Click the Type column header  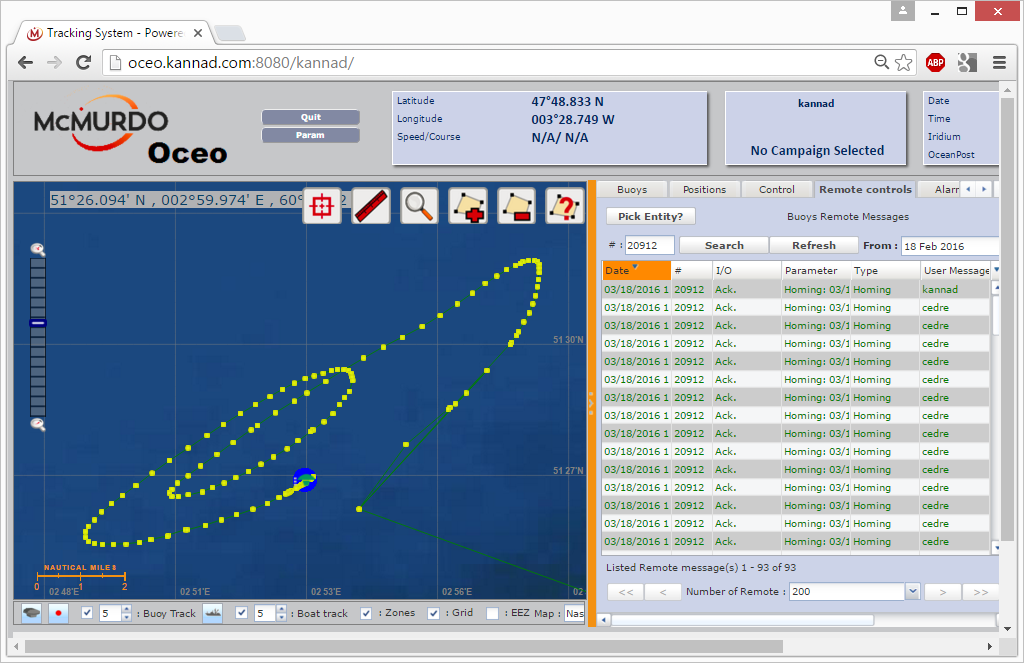click(885, 270)
